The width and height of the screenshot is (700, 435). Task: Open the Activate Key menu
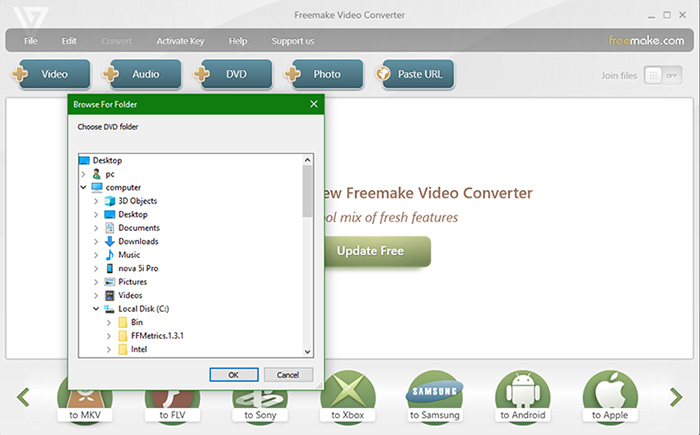pyautogui.click(x=180, y=41)
